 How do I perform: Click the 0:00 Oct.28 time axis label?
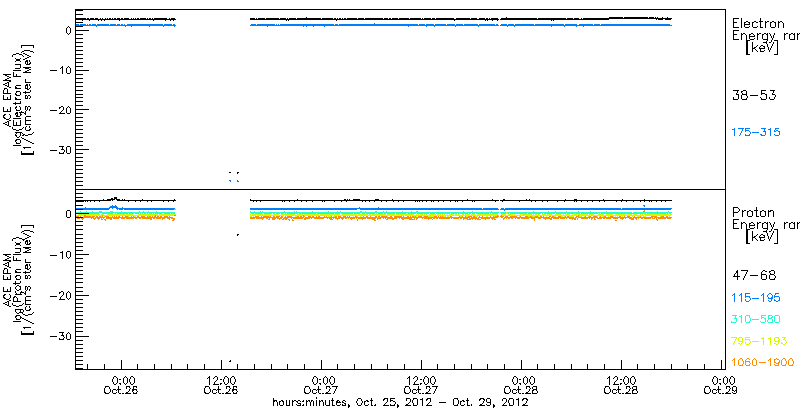point(521,386)
